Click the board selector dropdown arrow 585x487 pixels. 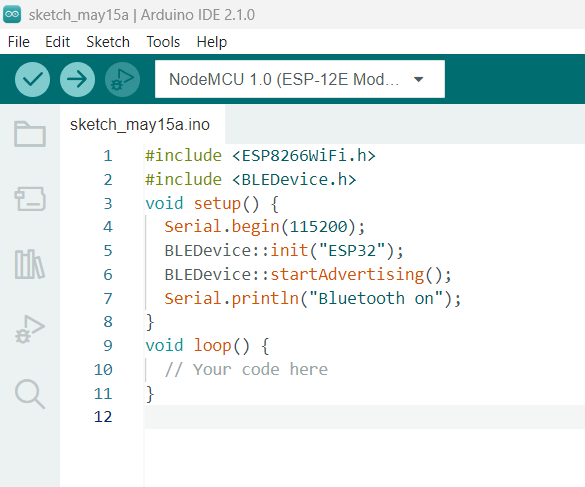pos(419,79)
